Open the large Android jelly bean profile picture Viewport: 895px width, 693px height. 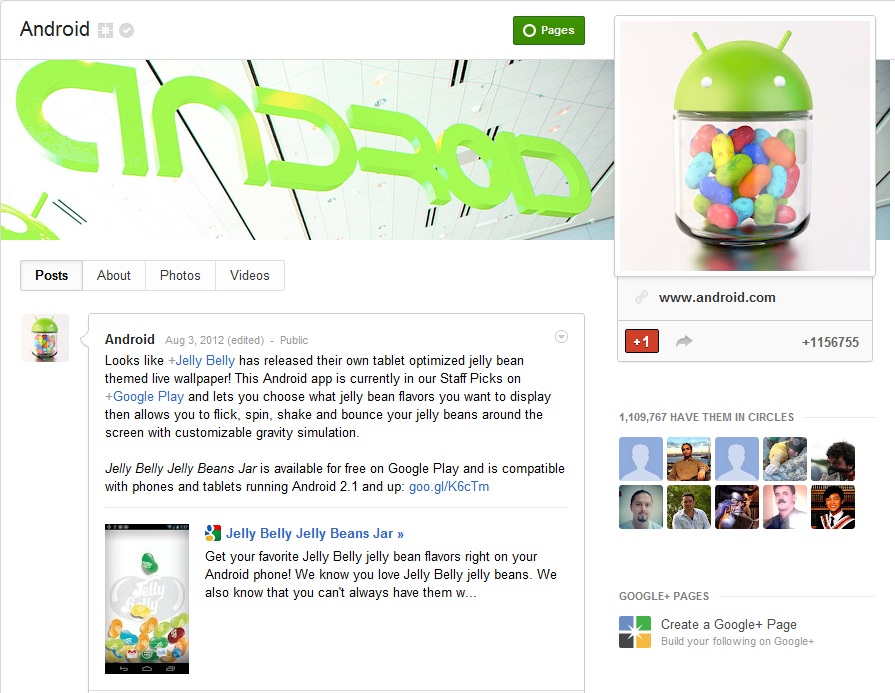click(x=745, y=146)
